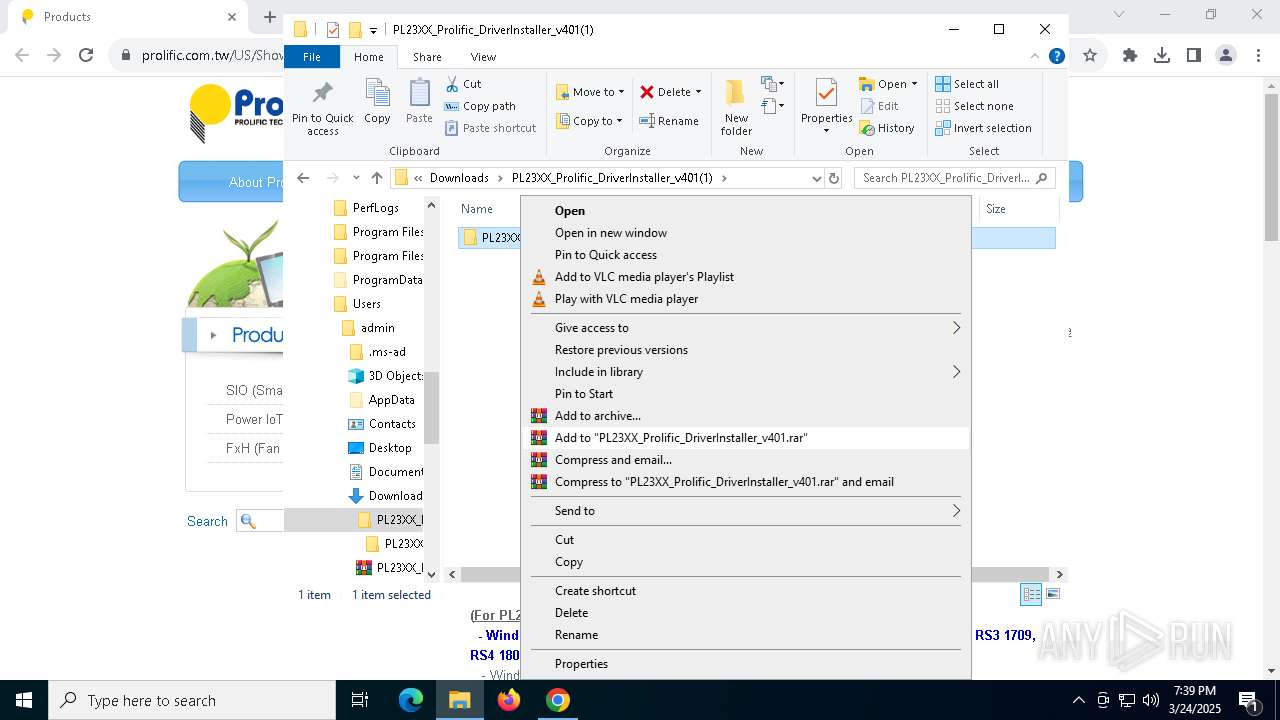Bookmark page with star icon
1280x720 pixels.
[x=1090, y=56]
